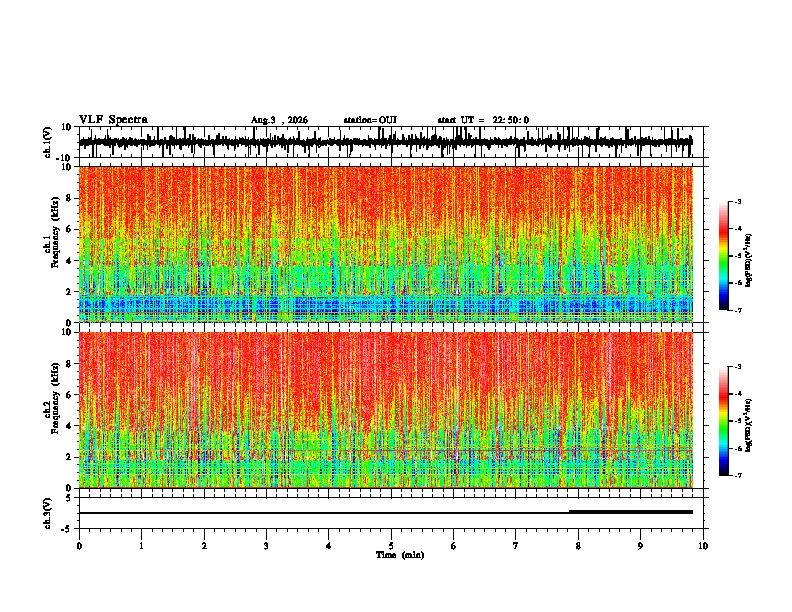Click the thick ch.3 trace segment
Image resolution: width=792 pixels, height=612 pixels.
(x=631, y=512)
